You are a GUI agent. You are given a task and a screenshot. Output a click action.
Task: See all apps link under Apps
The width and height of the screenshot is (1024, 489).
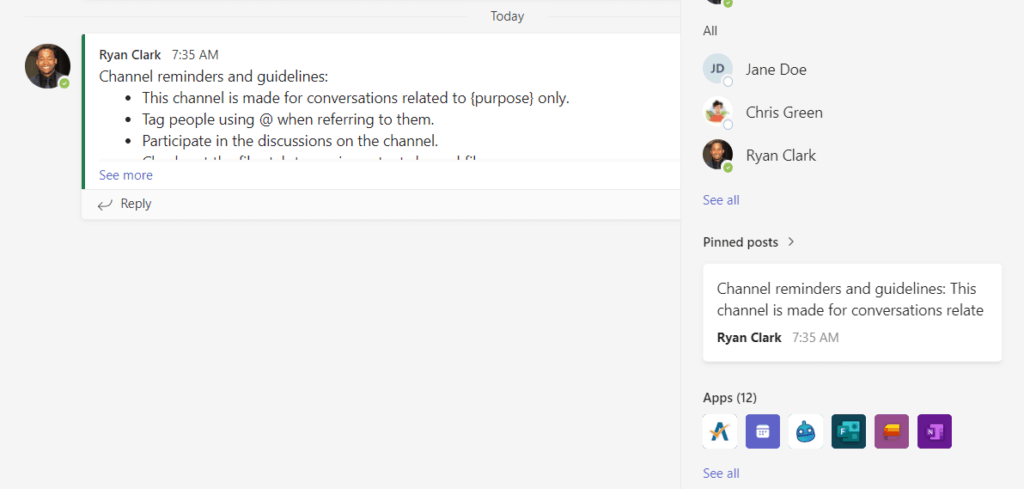[721, 473]
